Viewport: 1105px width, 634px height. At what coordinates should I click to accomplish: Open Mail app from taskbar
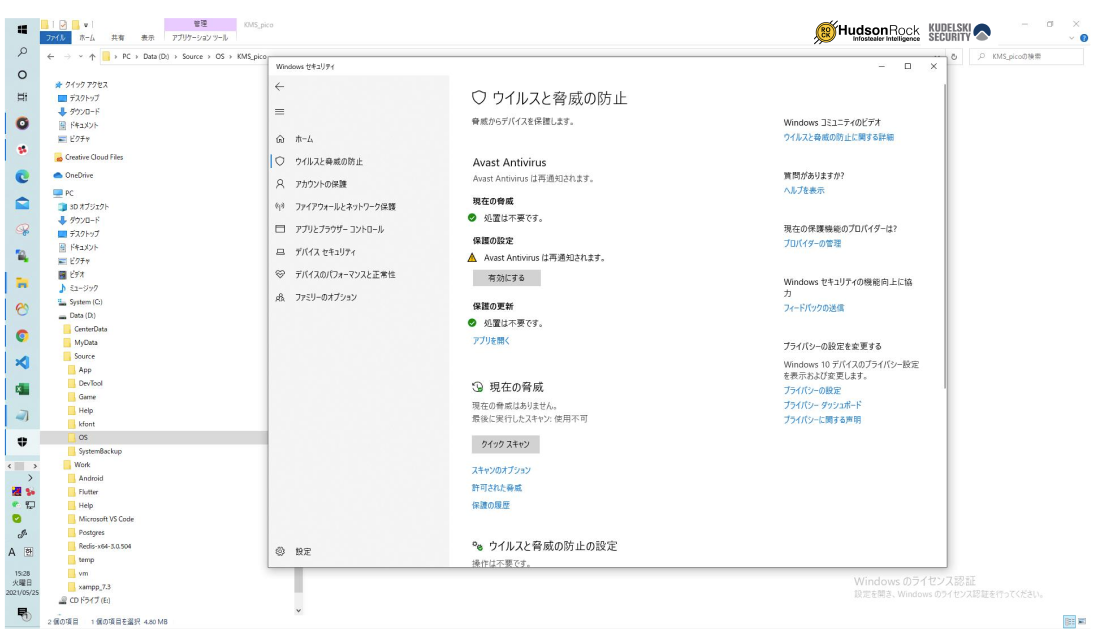coord(23,203)
